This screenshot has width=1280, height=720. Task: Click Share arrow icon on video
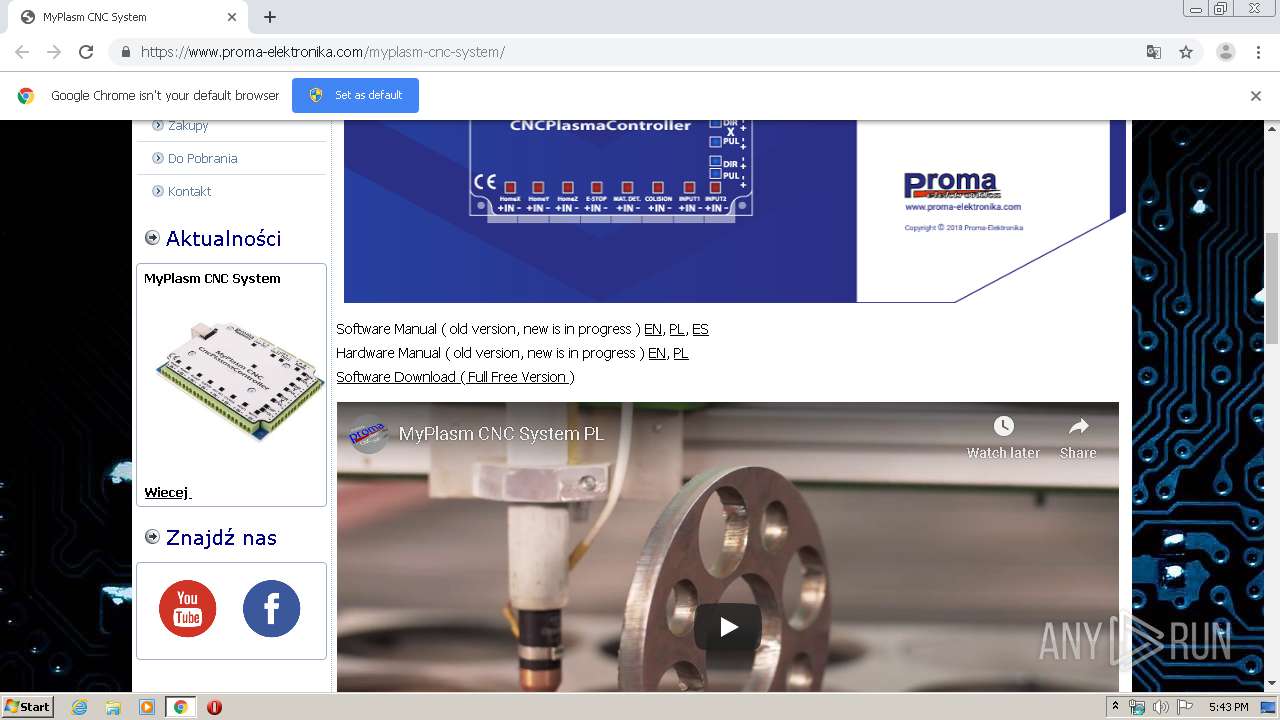coord(1078,427)
